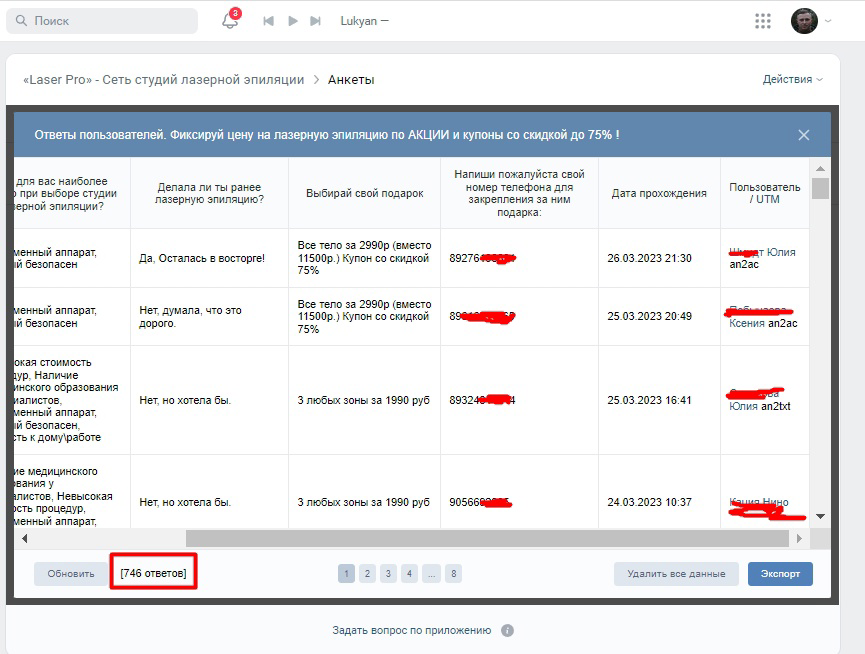Click the vertical scrollbar down arrow
This screenshot has width=865, height=654.
click(820, 517)
